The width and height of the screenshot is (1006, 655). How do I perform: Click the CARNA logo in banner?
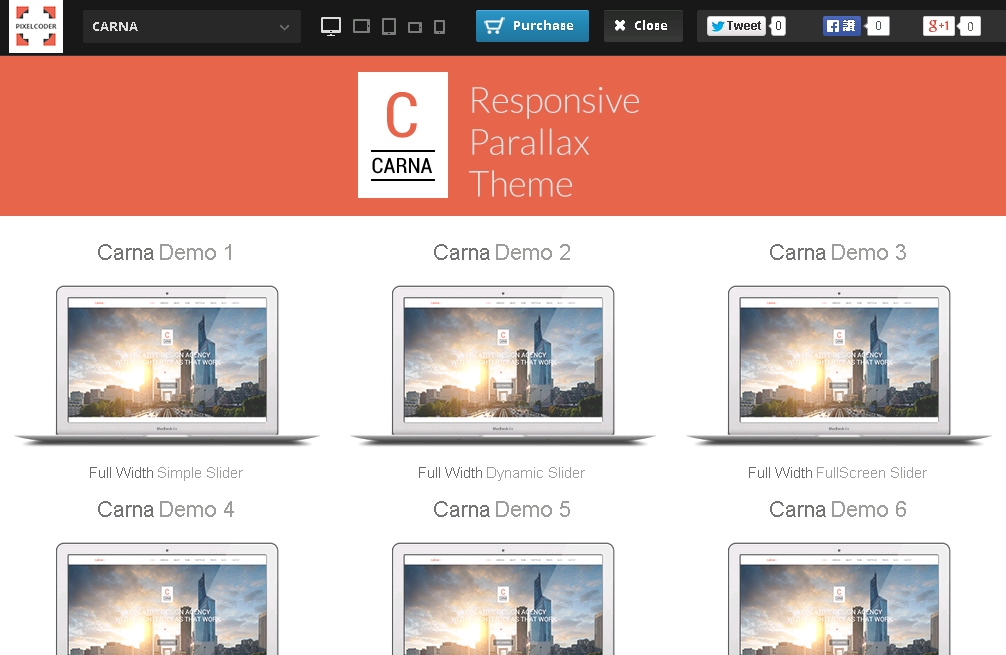click(x=402, y=135)
